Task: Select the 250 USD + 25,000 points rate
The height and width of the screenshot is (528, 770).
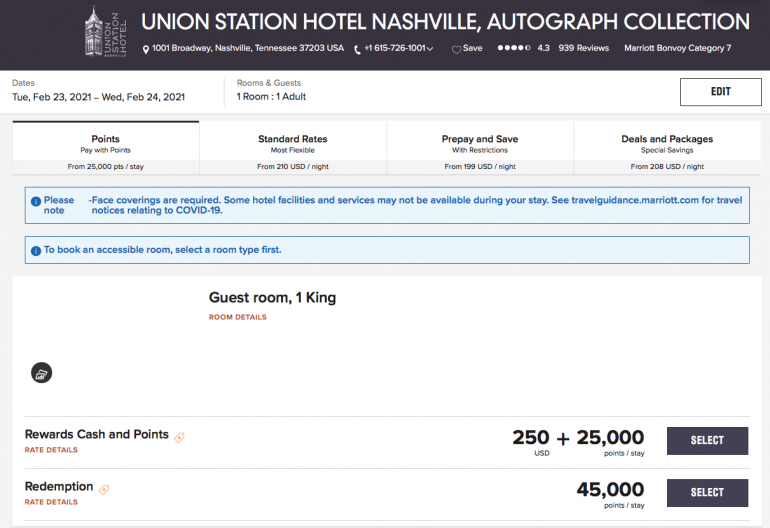Action: click(706, 441)
